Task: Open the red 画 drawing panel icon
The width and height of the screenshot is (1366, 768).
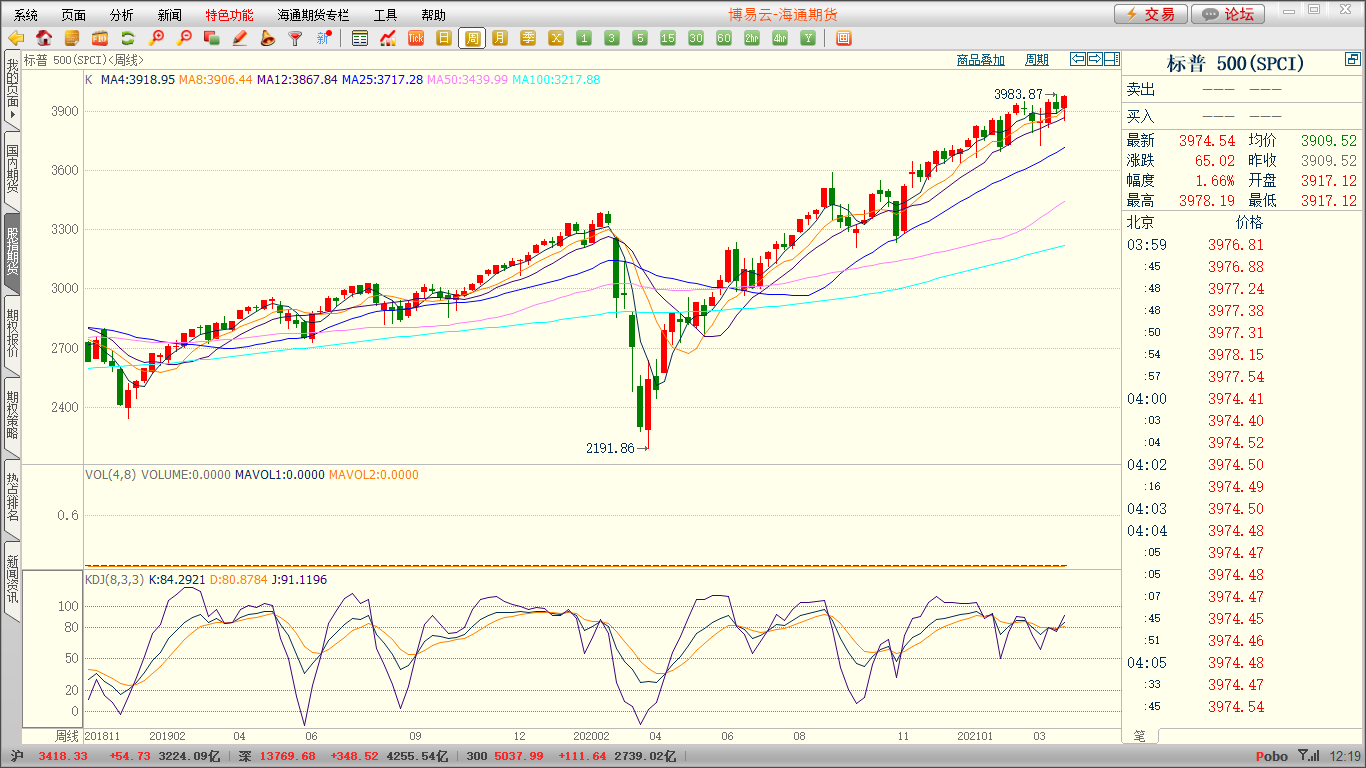Action: point(843,38)
